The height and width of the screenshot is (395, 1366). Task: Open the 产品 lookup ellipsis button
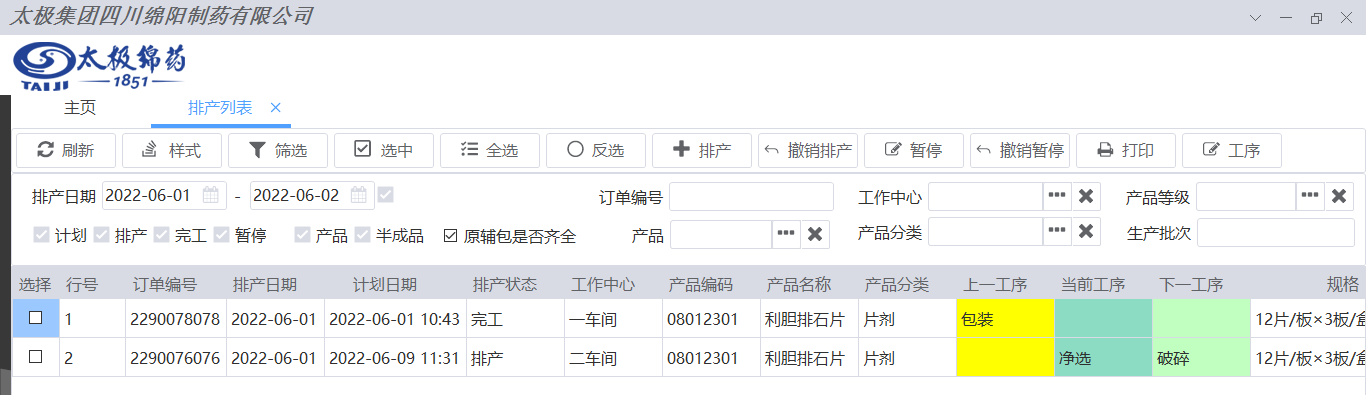tap(787, 233)
